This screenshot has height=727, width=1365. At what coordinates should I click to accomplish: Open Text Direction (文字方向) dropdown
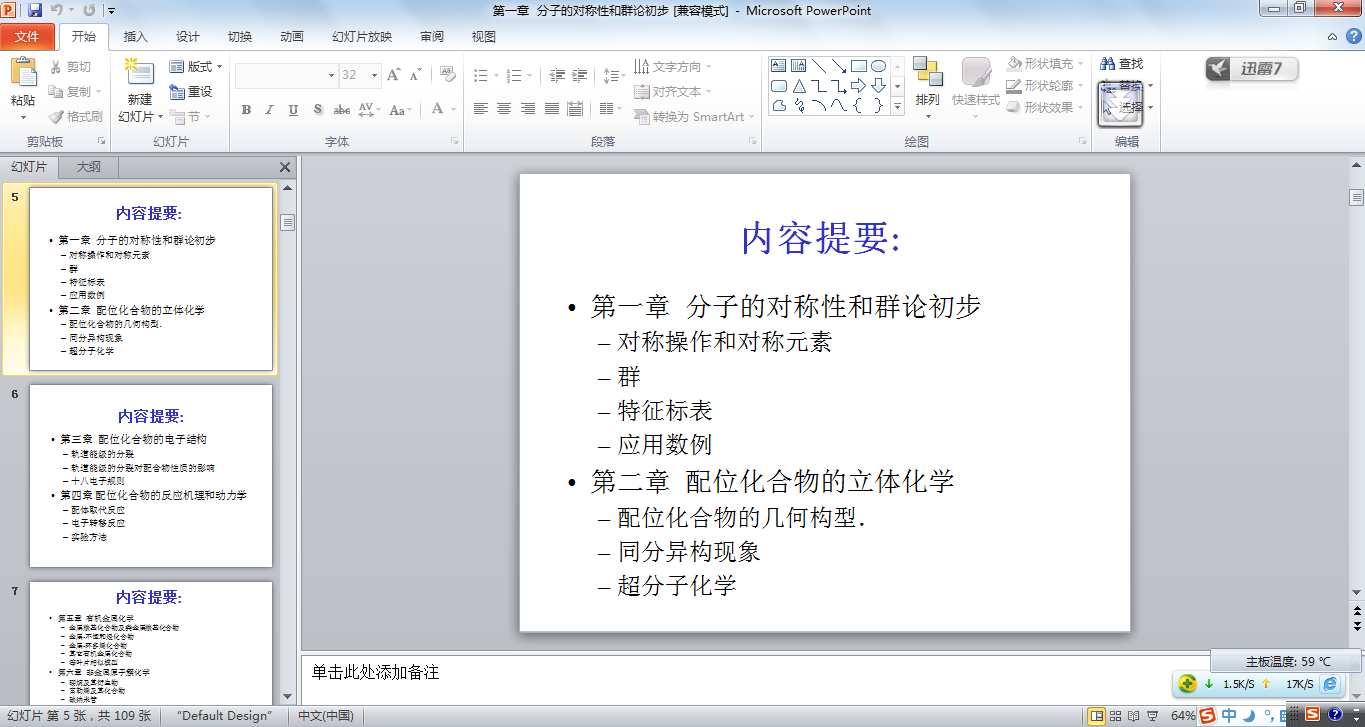tap(673, 67)
